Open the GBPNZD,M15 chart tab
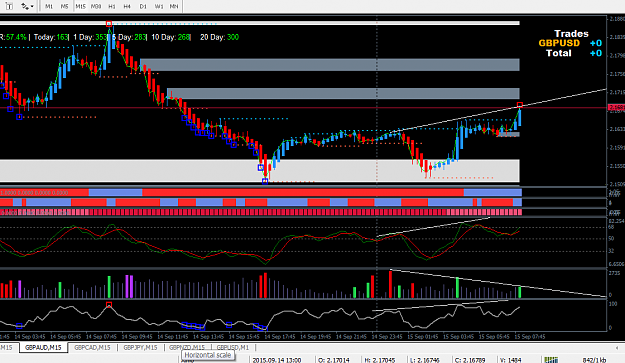This screenshot has height=363, width=625. pyautogui.click(x=187, y=347)
